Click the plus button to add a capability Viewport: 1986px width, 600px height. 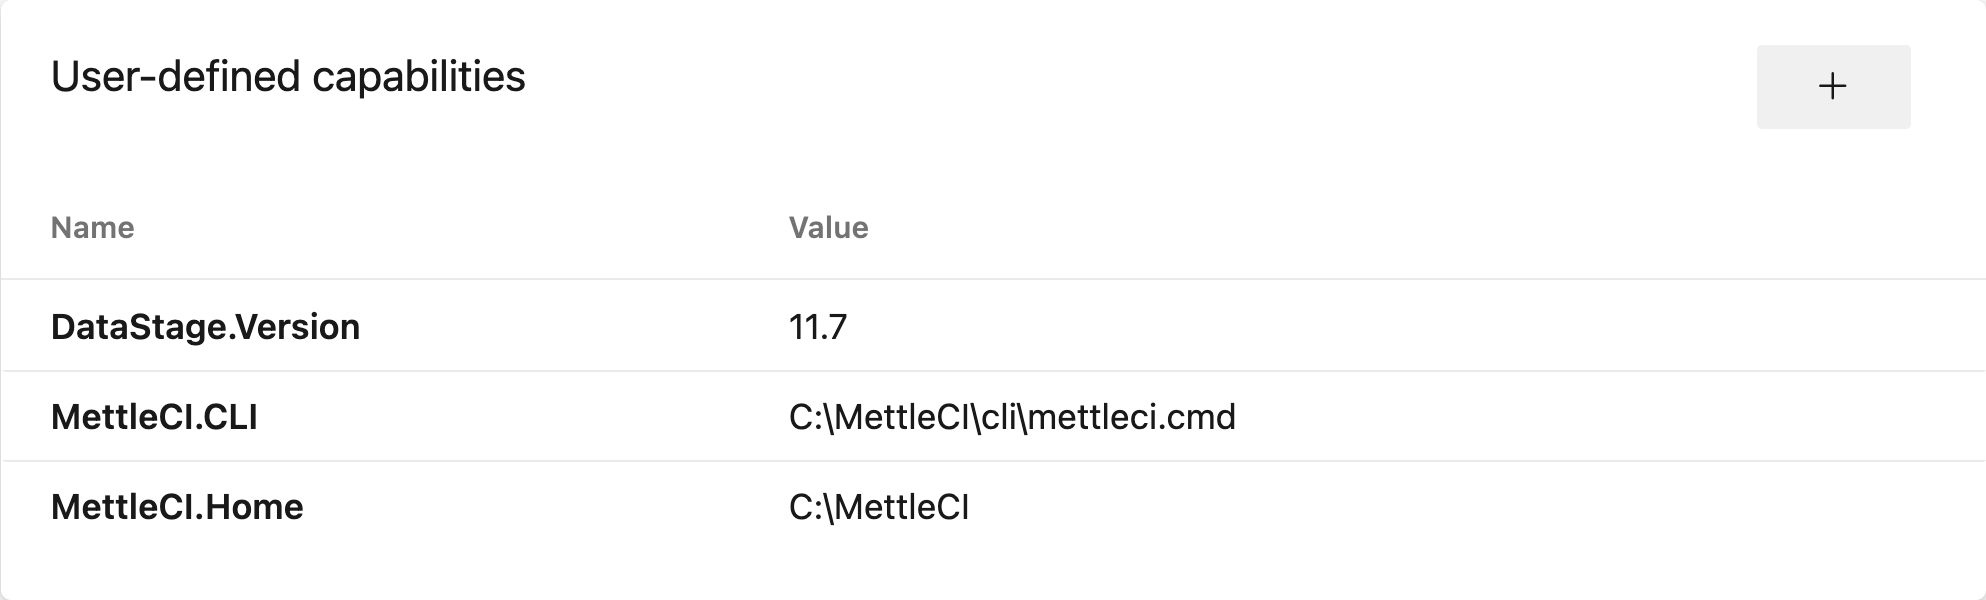pyautogui.click(x=1832, y=87)
